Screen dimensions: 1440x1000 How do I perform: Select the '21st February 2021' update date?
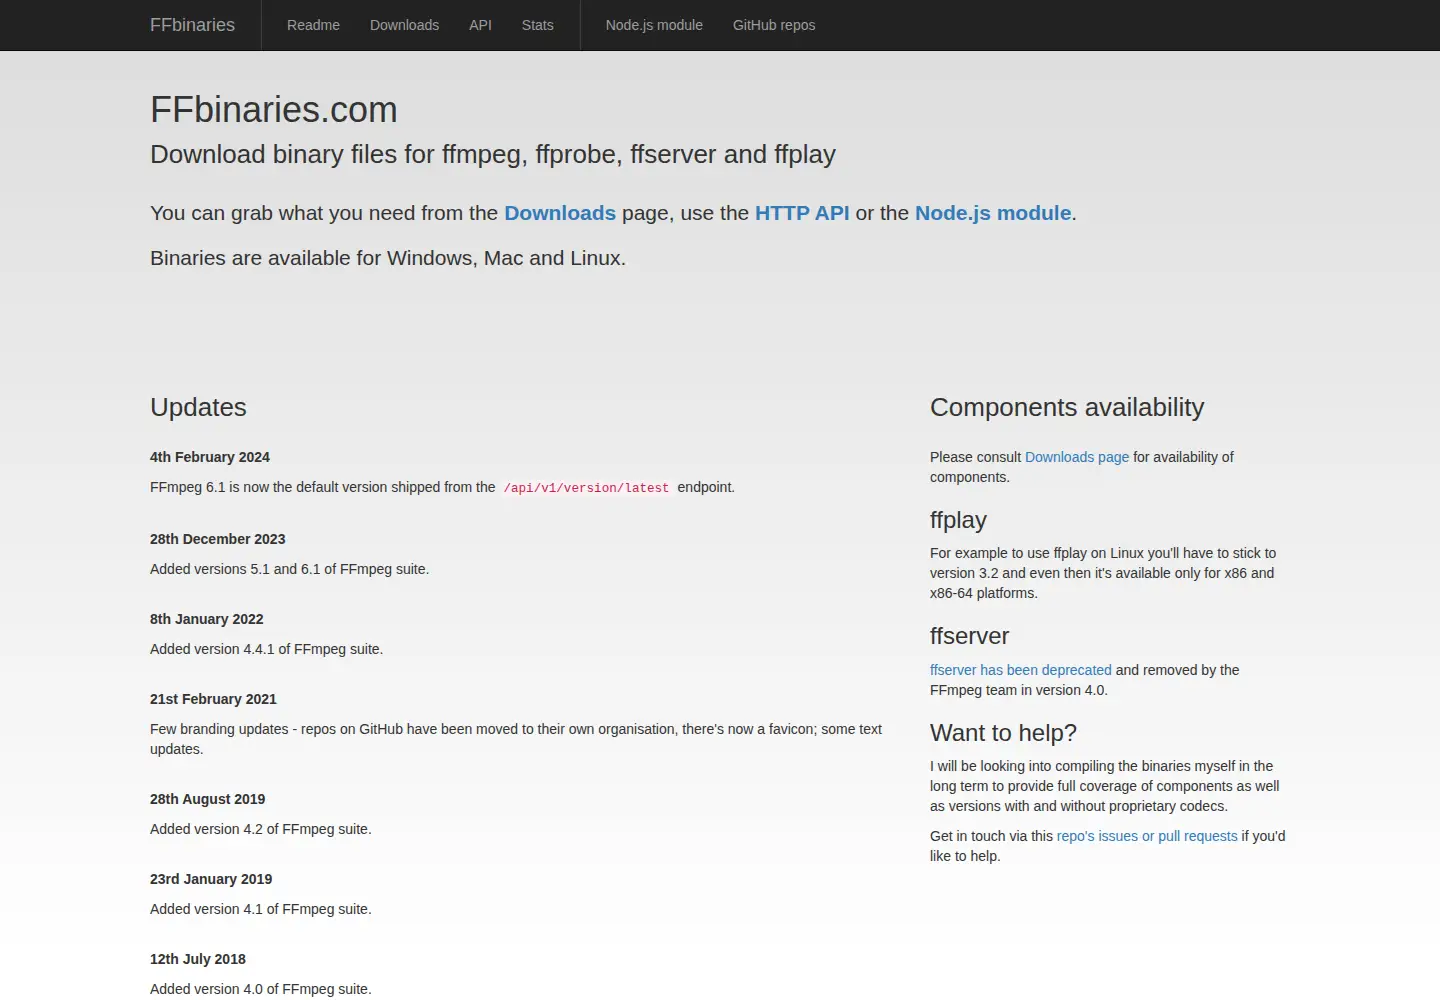(213, 699)
